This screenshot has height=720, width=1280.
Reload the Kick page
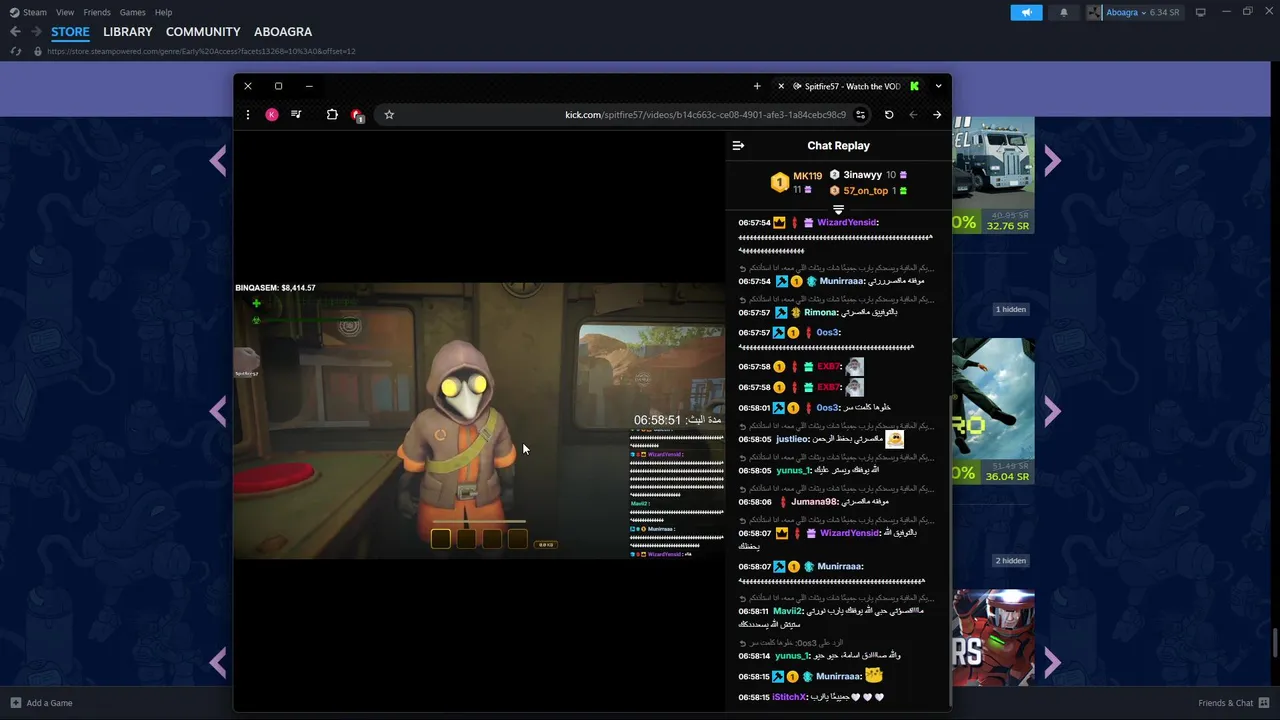[889, 115]
